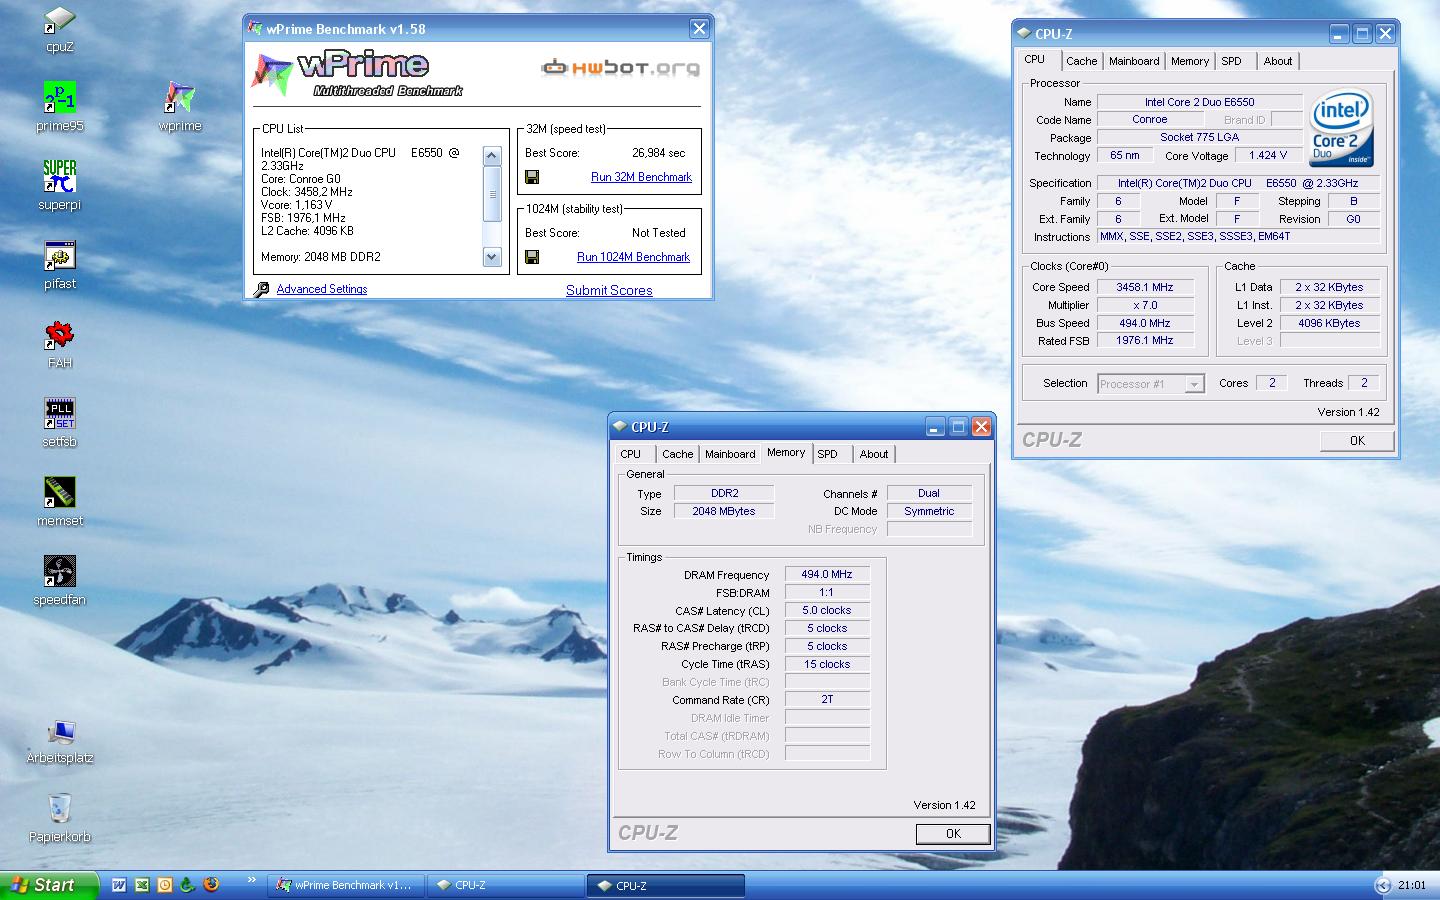Image resolution: width=1440 pixels, height=900 pixels.
Task: Open About tab in top-right CPU-Z window
Action: 1278,61
